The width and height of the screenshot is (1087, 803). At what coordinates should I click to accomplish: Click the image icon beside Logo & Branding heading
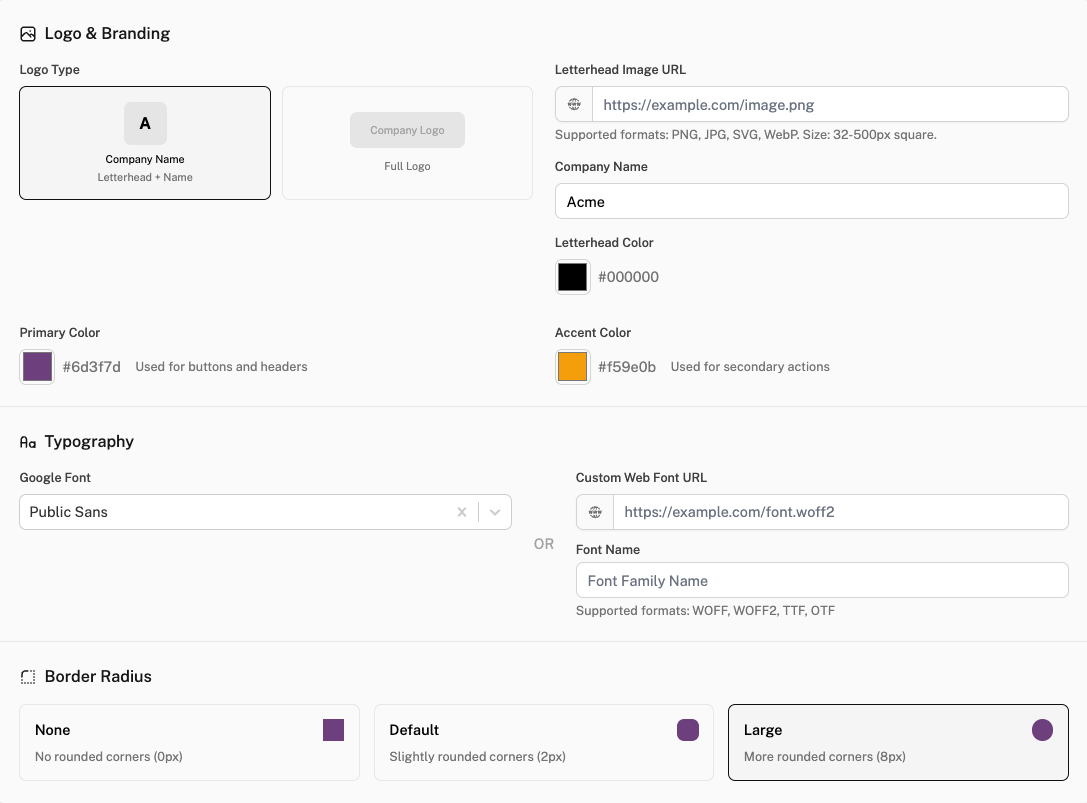click(27, 33)
